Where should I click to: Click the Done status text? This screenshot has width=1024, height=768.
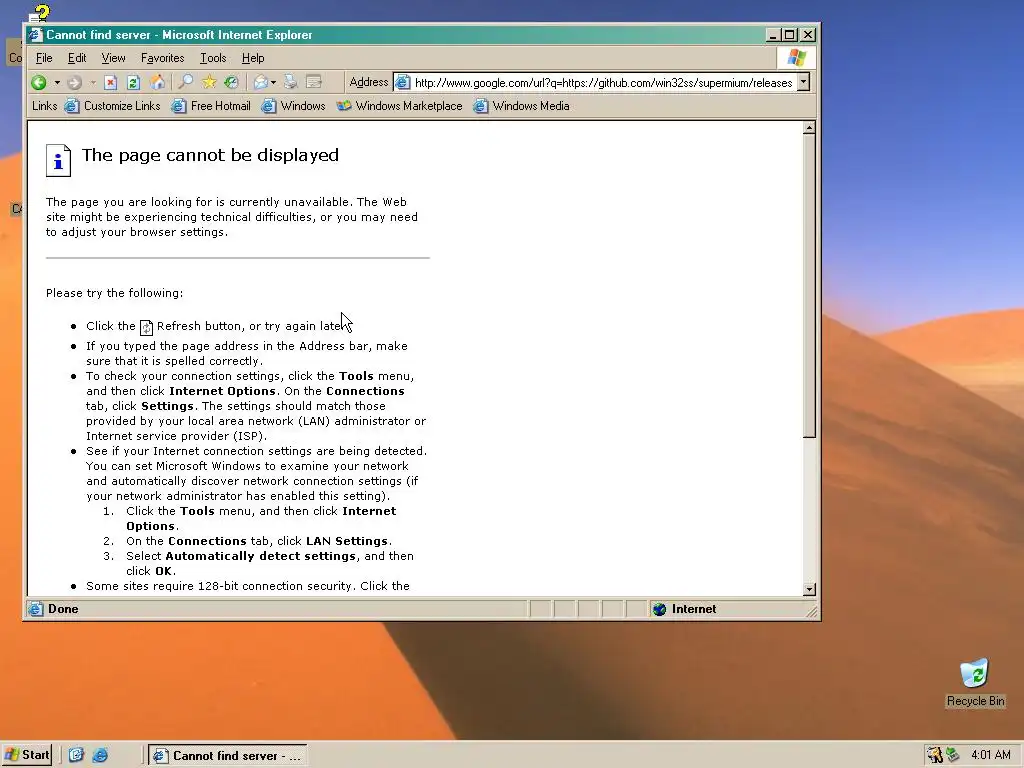(x=63, y=609)
